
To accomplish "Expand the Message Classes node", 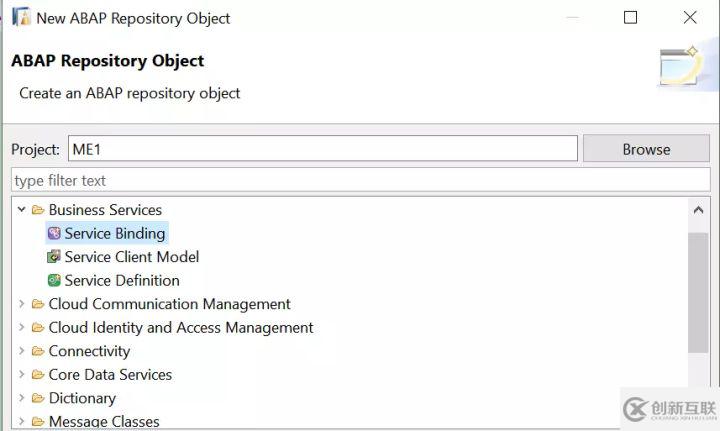I will (x=22, y=422).
